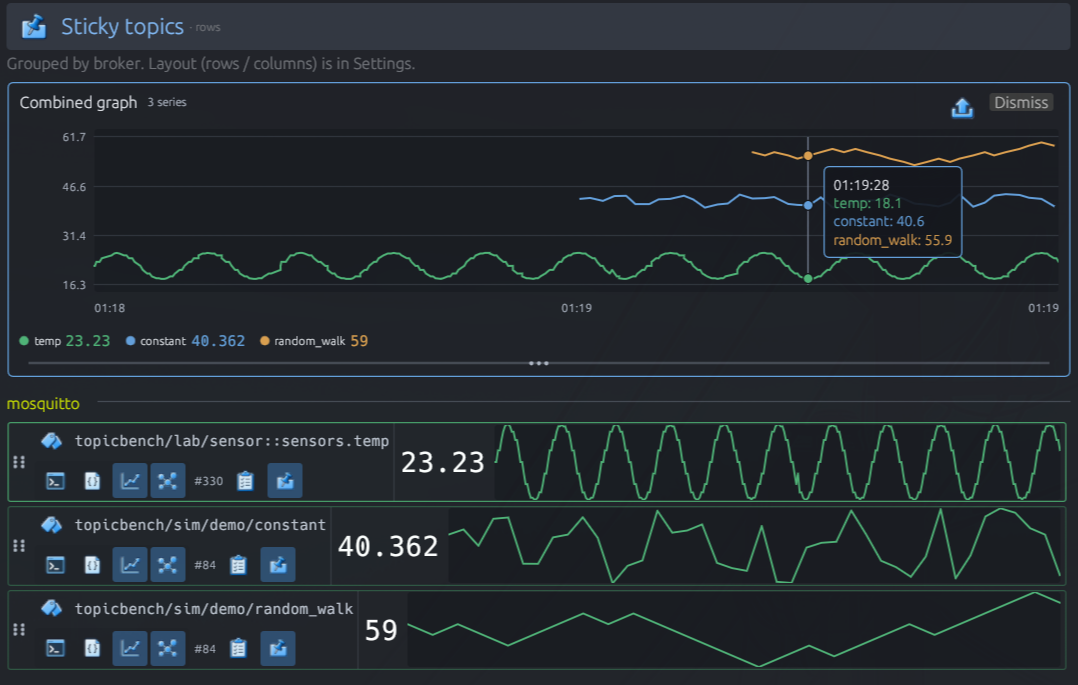Click the export icon beside Dismiss
This screenshot has height=685, width=1078.
962,107
